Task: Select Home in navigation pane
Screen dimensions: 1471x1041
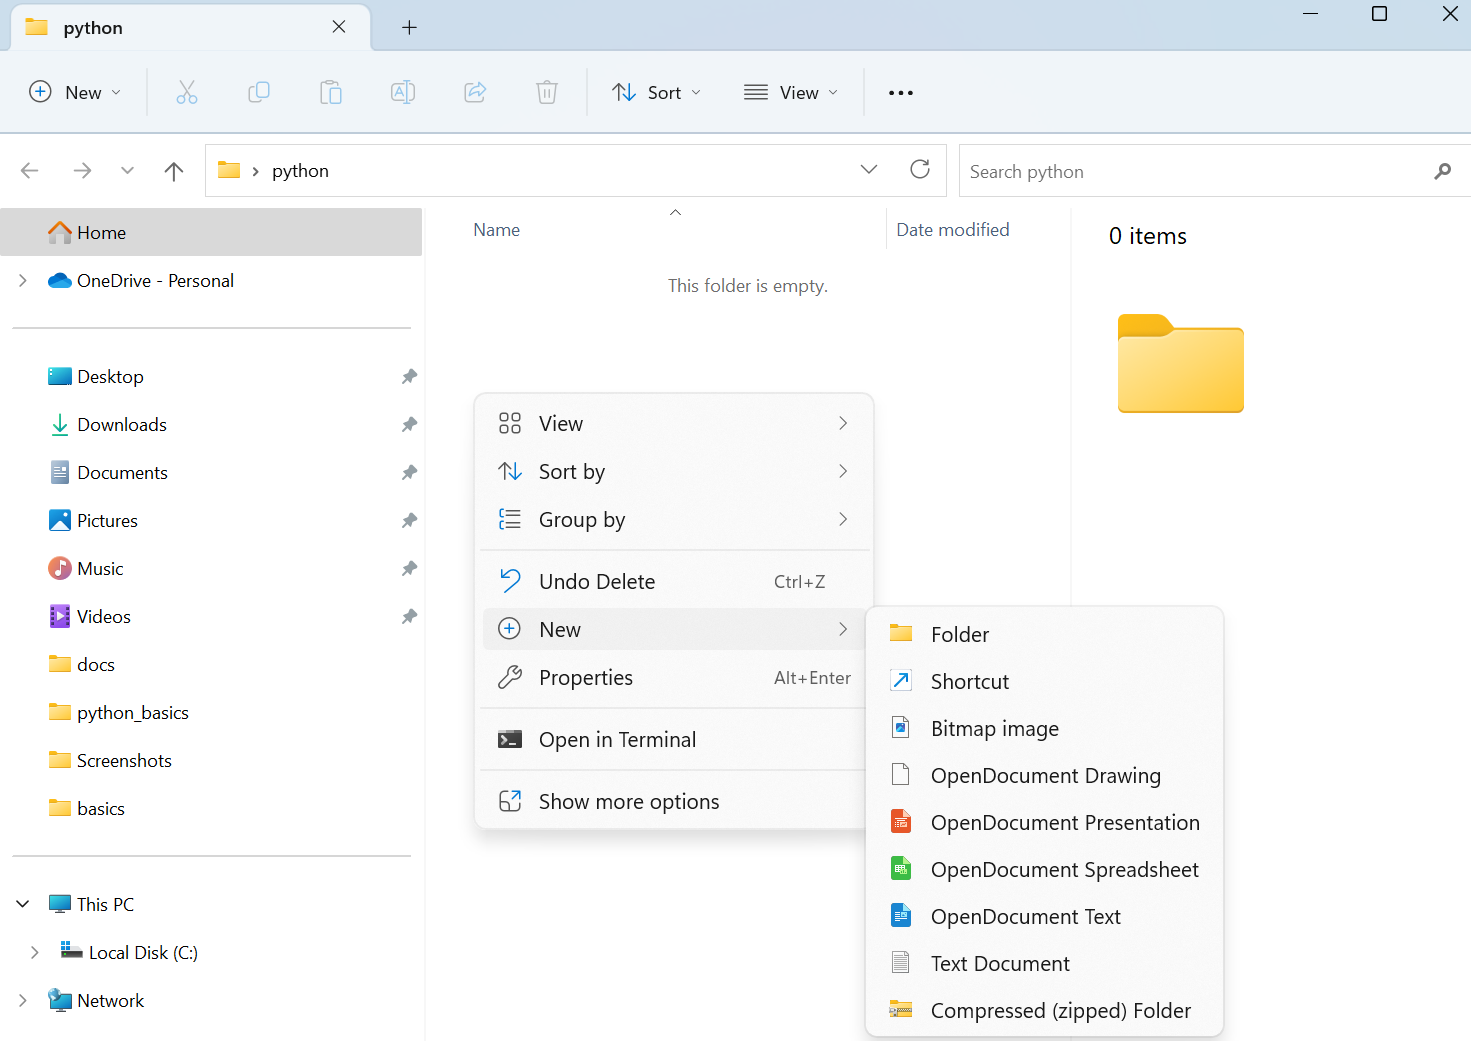Action: (x=211, y=233)
